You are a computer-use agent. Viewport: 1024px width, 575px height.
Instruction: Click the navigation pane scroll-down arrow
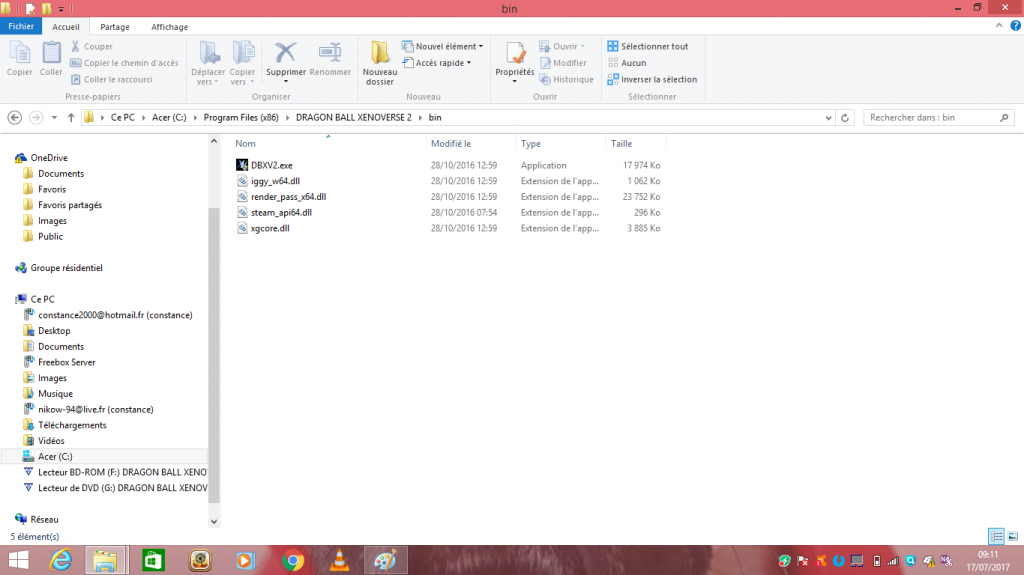(x=214, y=521)
